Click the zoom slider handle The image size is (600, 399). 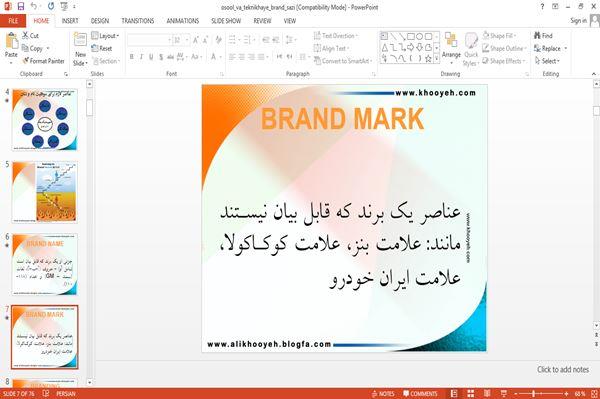tap(533, 393)
